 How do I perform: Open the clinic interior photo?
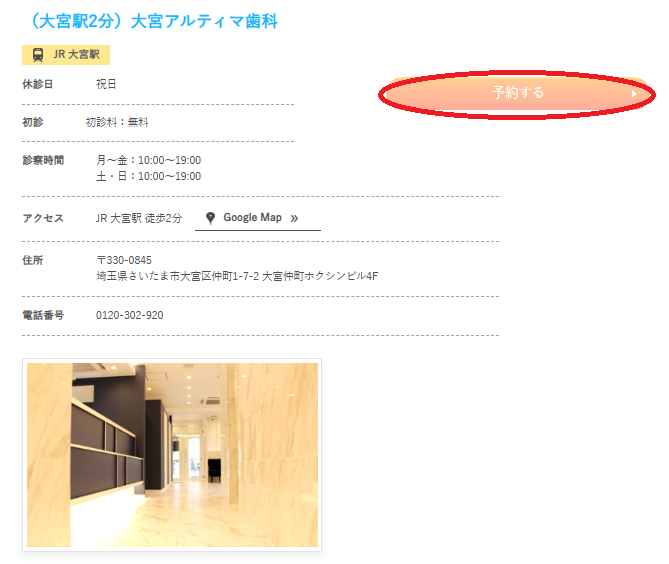pos(172,455)
